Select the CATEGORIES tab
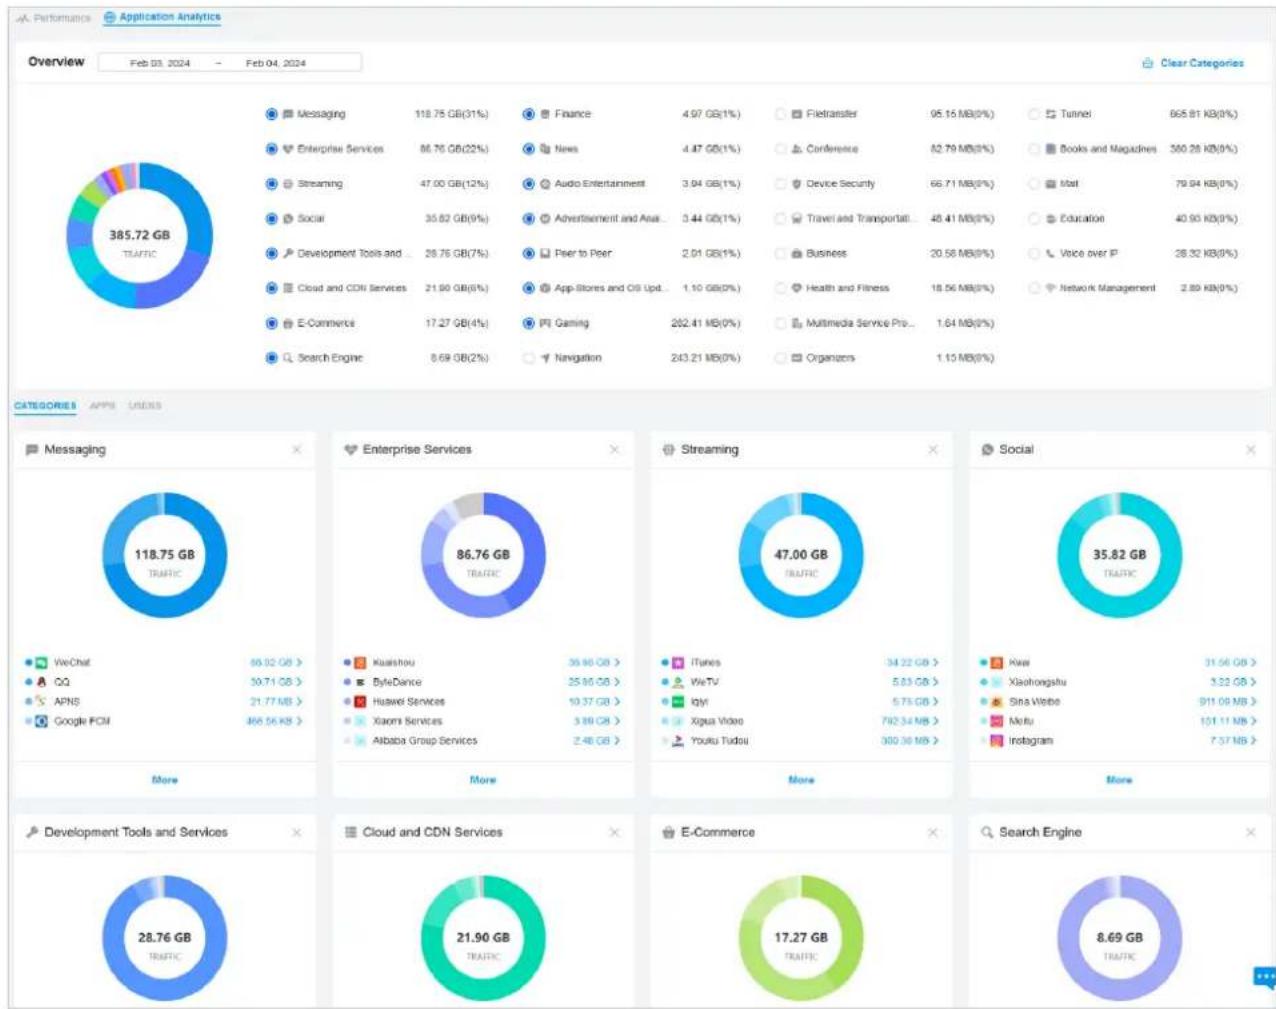The width and height of the screenshot is (1276, 1009). pos(45,406)
